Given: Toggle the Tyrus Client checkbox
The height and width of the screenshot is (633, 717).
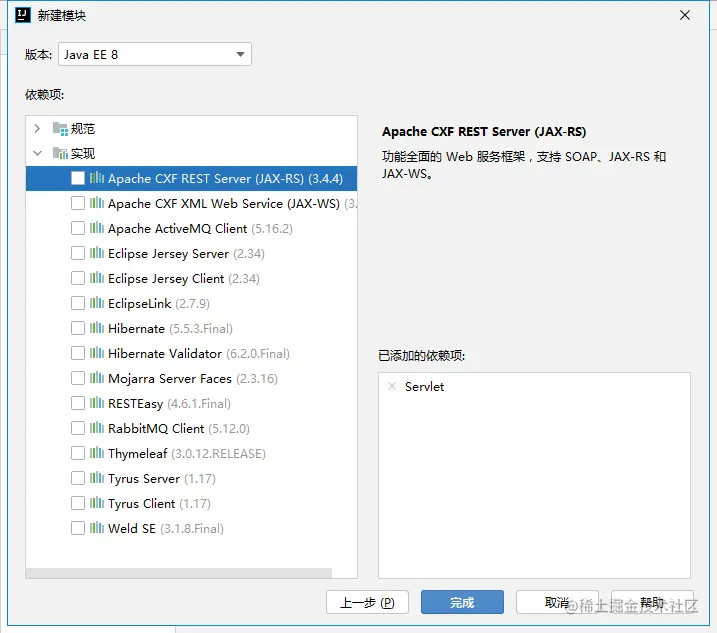Looking at the screenshot, I should 78,503.
